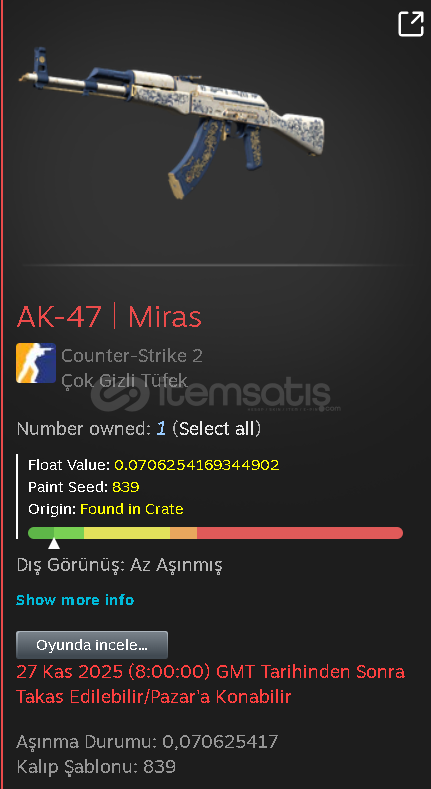The width and height of the screenshot is (431, 789).
Task: Click the white float marker triangle
Action: pos(54,544)
